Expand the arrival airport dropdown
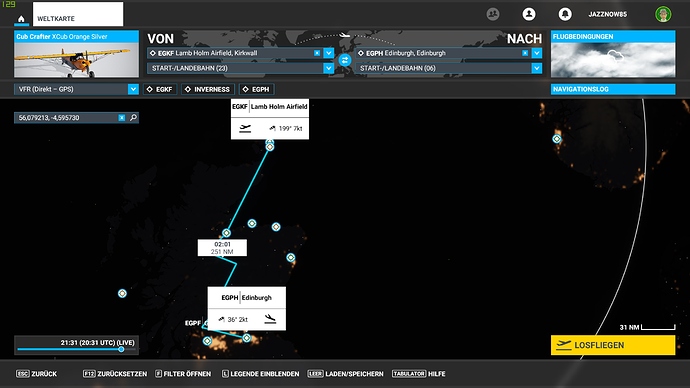The height and width of the screenshot is (388, 690). pos(536,53)
